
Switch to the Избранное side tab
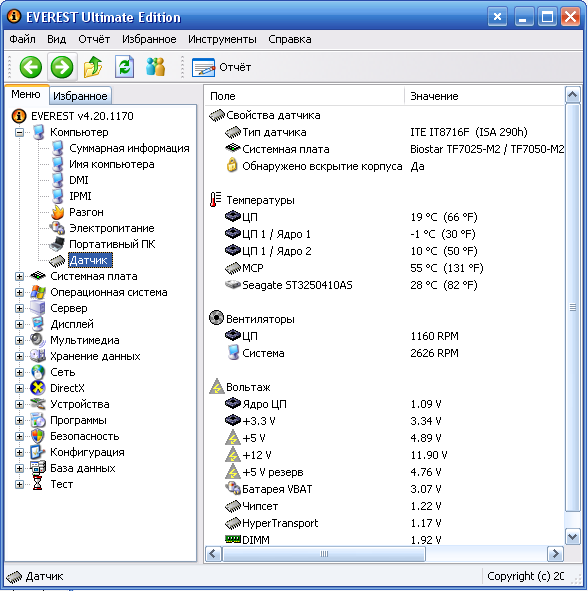pos(80,96)
